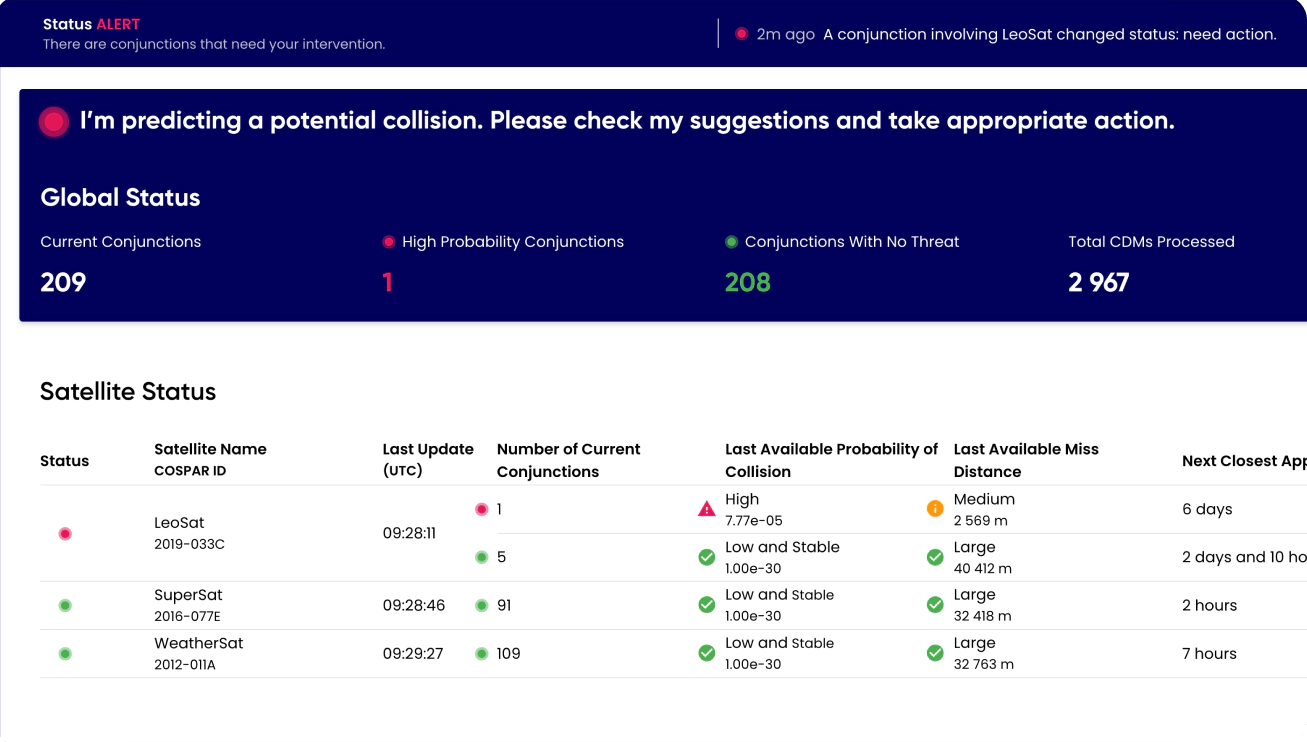The width and height of the screenshot is (1307, 742).
Task: Click the COSPAR ID 2019-033C
Action: point(189,545)
